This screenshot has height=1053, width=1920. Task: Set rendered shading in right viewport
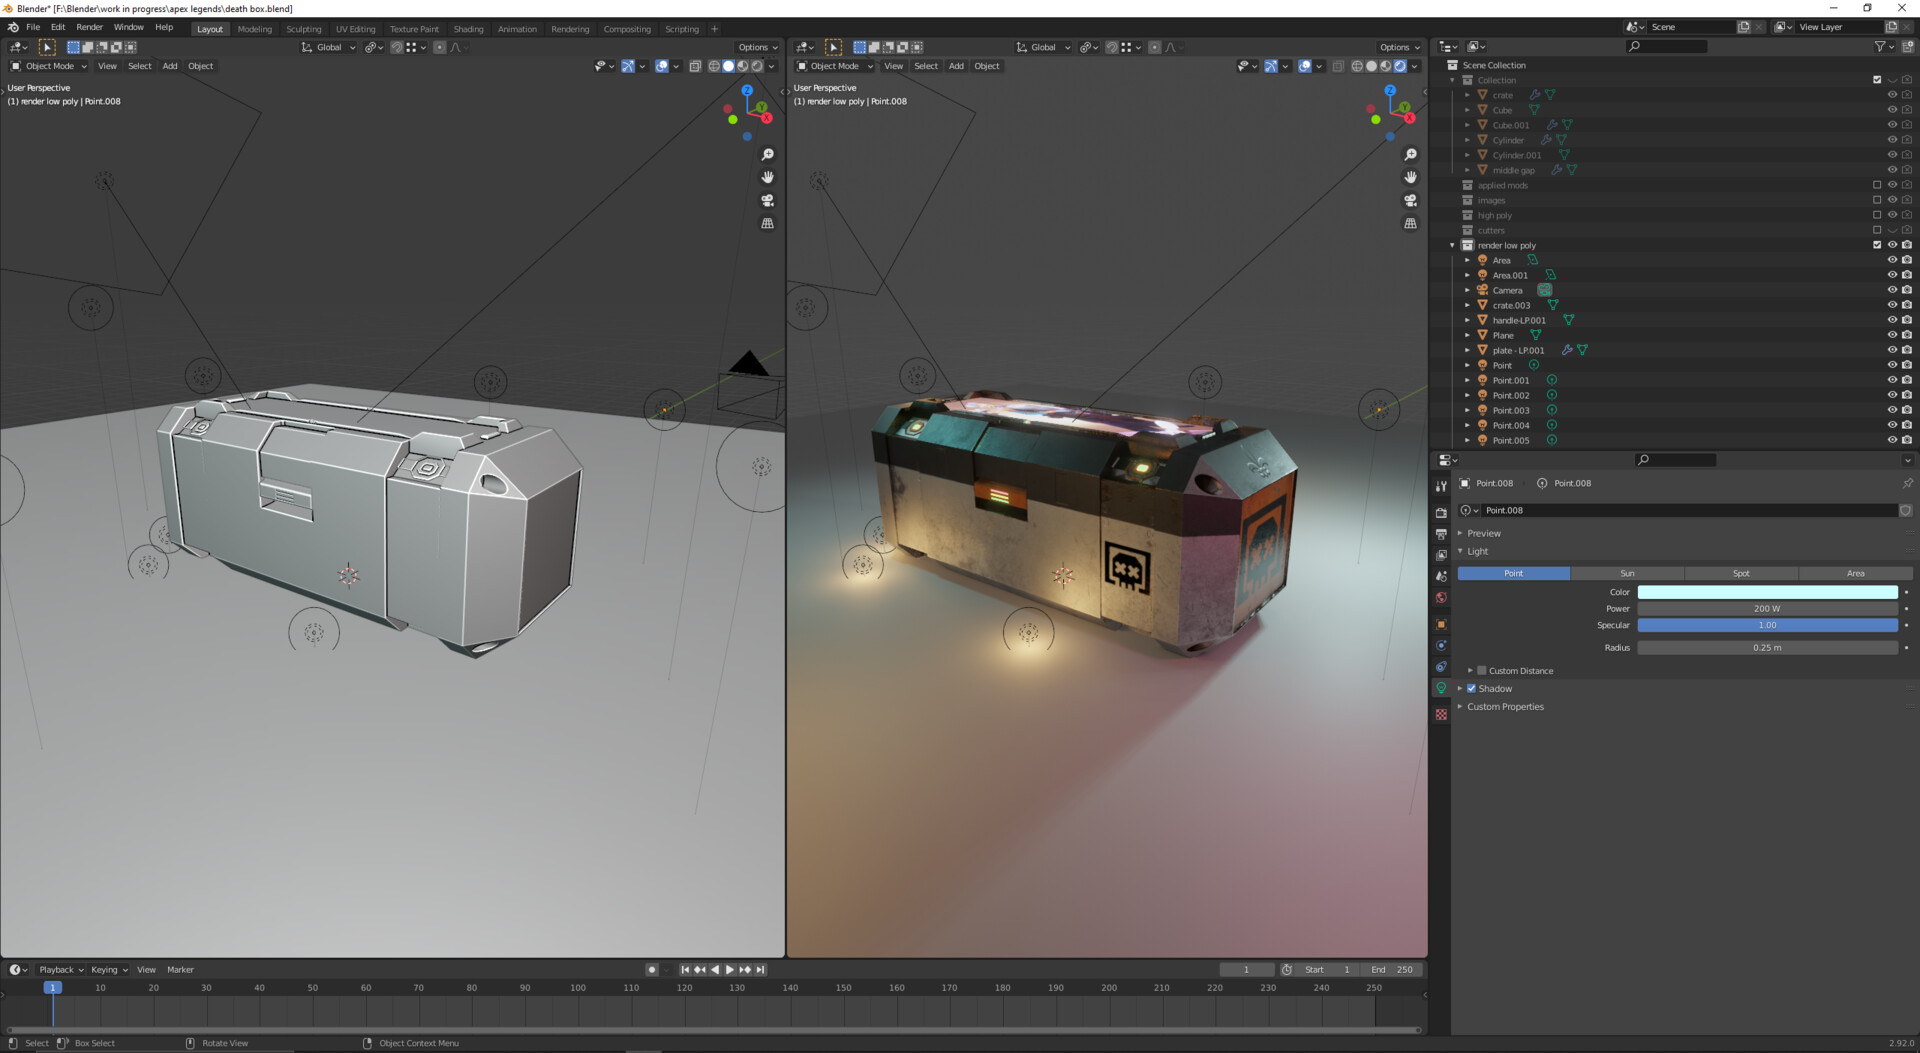(1400, 66)
